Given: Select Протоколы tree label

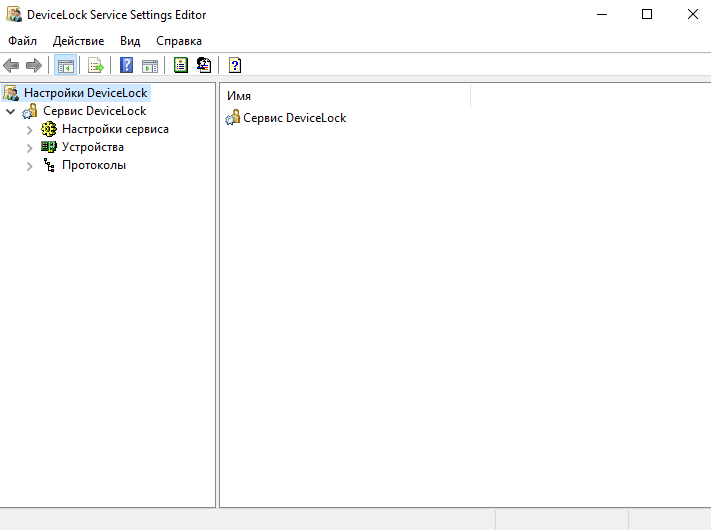Looking at the screenshot, I should pos(94,165).
